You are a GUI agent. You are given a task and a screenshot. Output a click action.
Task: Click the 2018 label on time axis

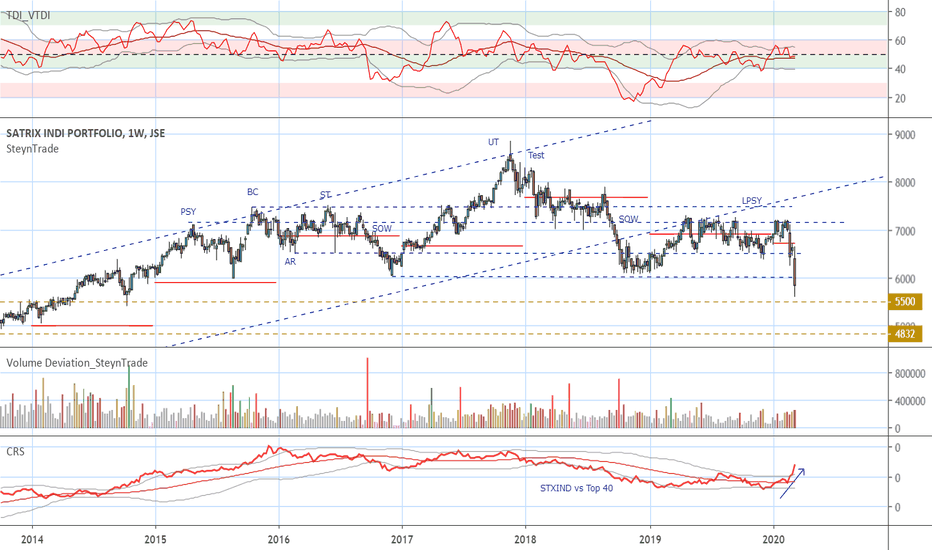[x=525, y=539]
